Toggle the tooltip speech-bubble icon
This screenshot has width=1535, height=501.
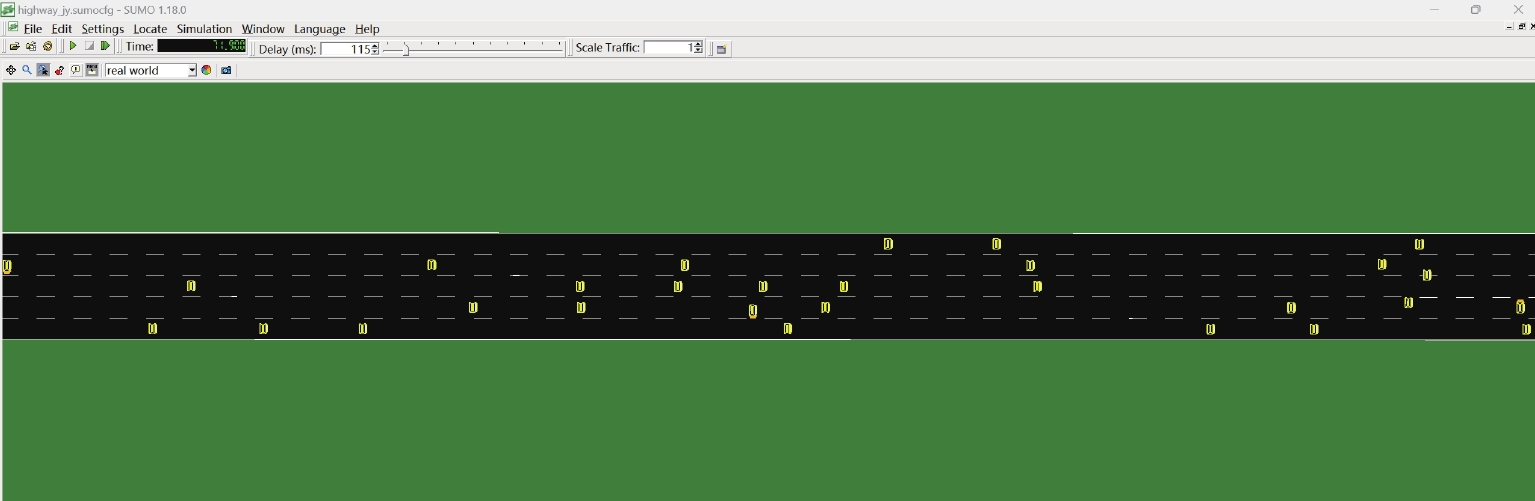(x=76, y=71)
